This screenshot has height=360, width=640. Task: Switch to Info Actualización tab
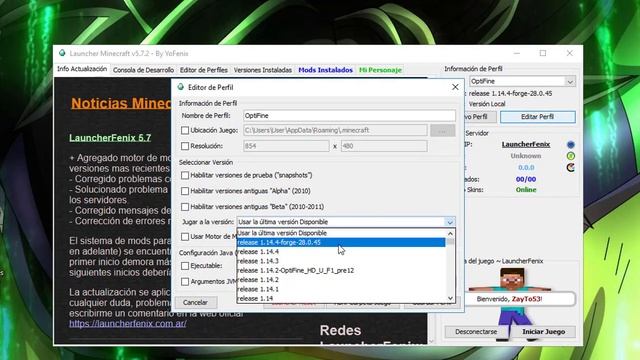coord(82,69)
